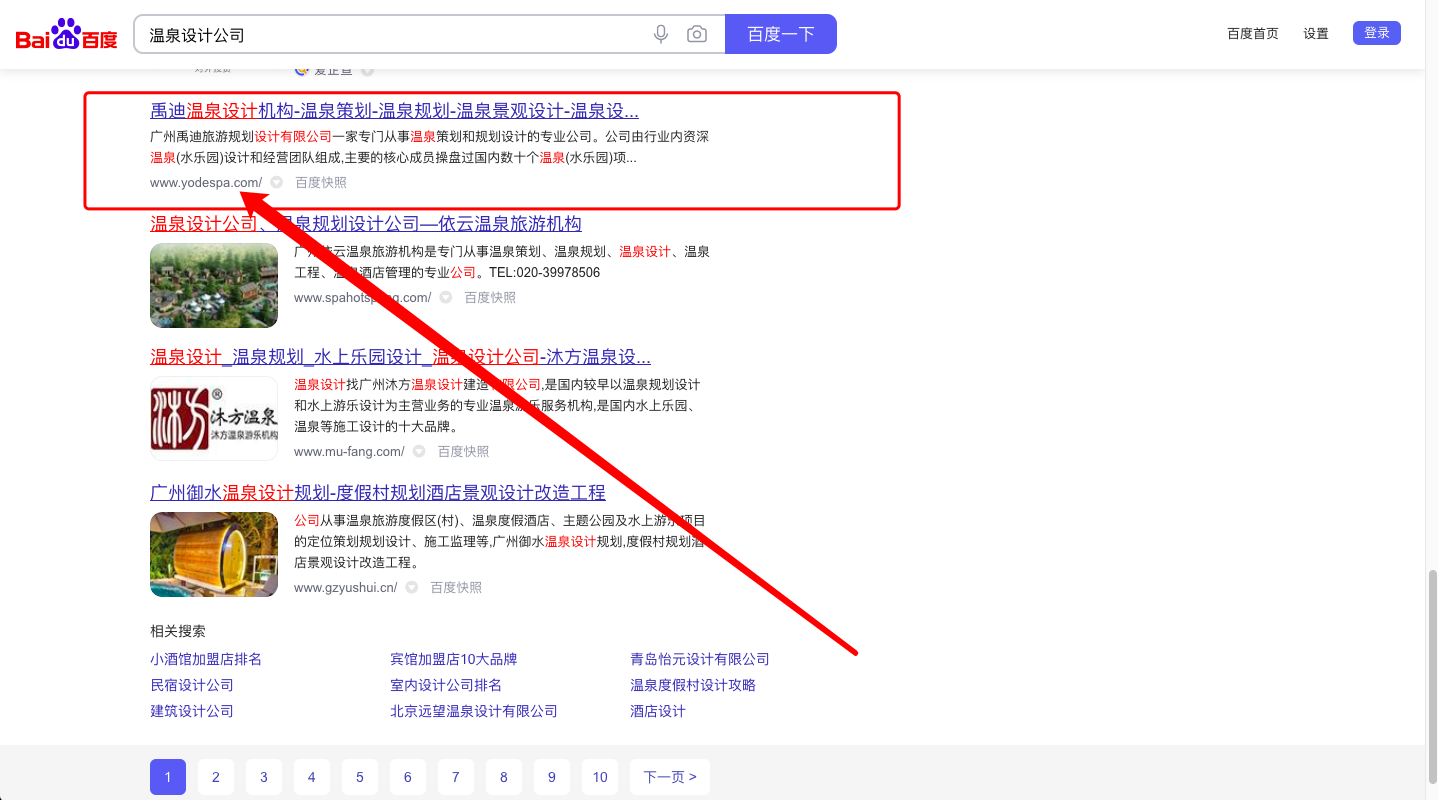This screenshot has width=1438, height=800.
Task: Open the 设置 menu
Action: tap(1316, 34)
